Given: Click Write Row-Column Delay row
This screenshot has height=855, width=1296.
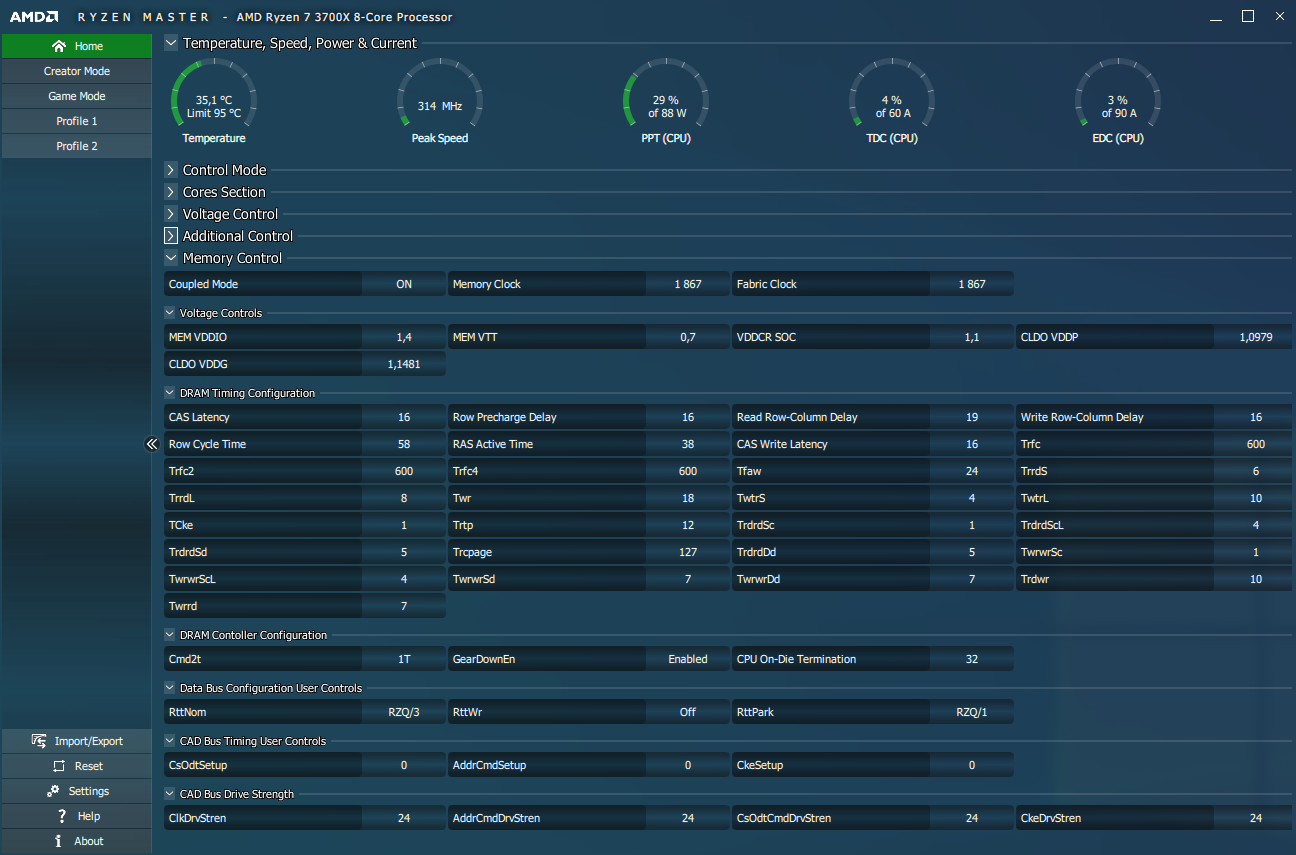Looking at the screenshot, I should 1154,417.
